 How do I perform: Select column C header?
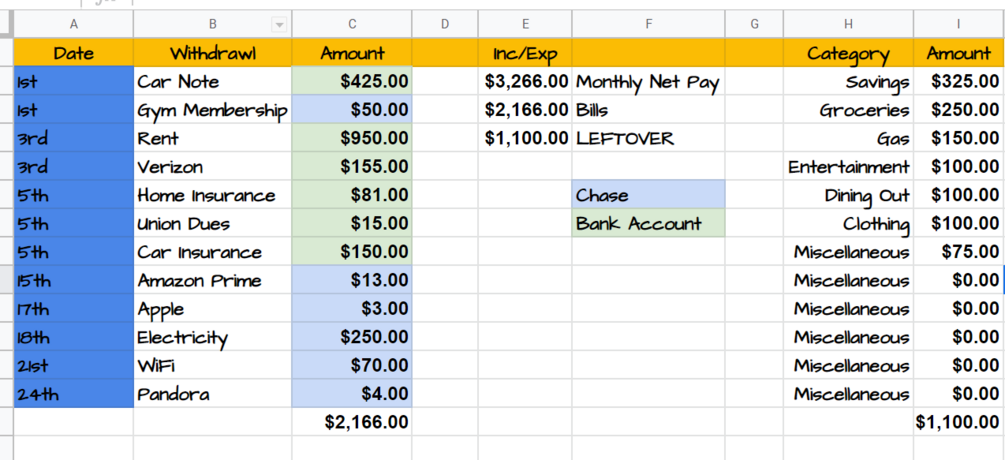pyautogui.click(x=352, y=24)
